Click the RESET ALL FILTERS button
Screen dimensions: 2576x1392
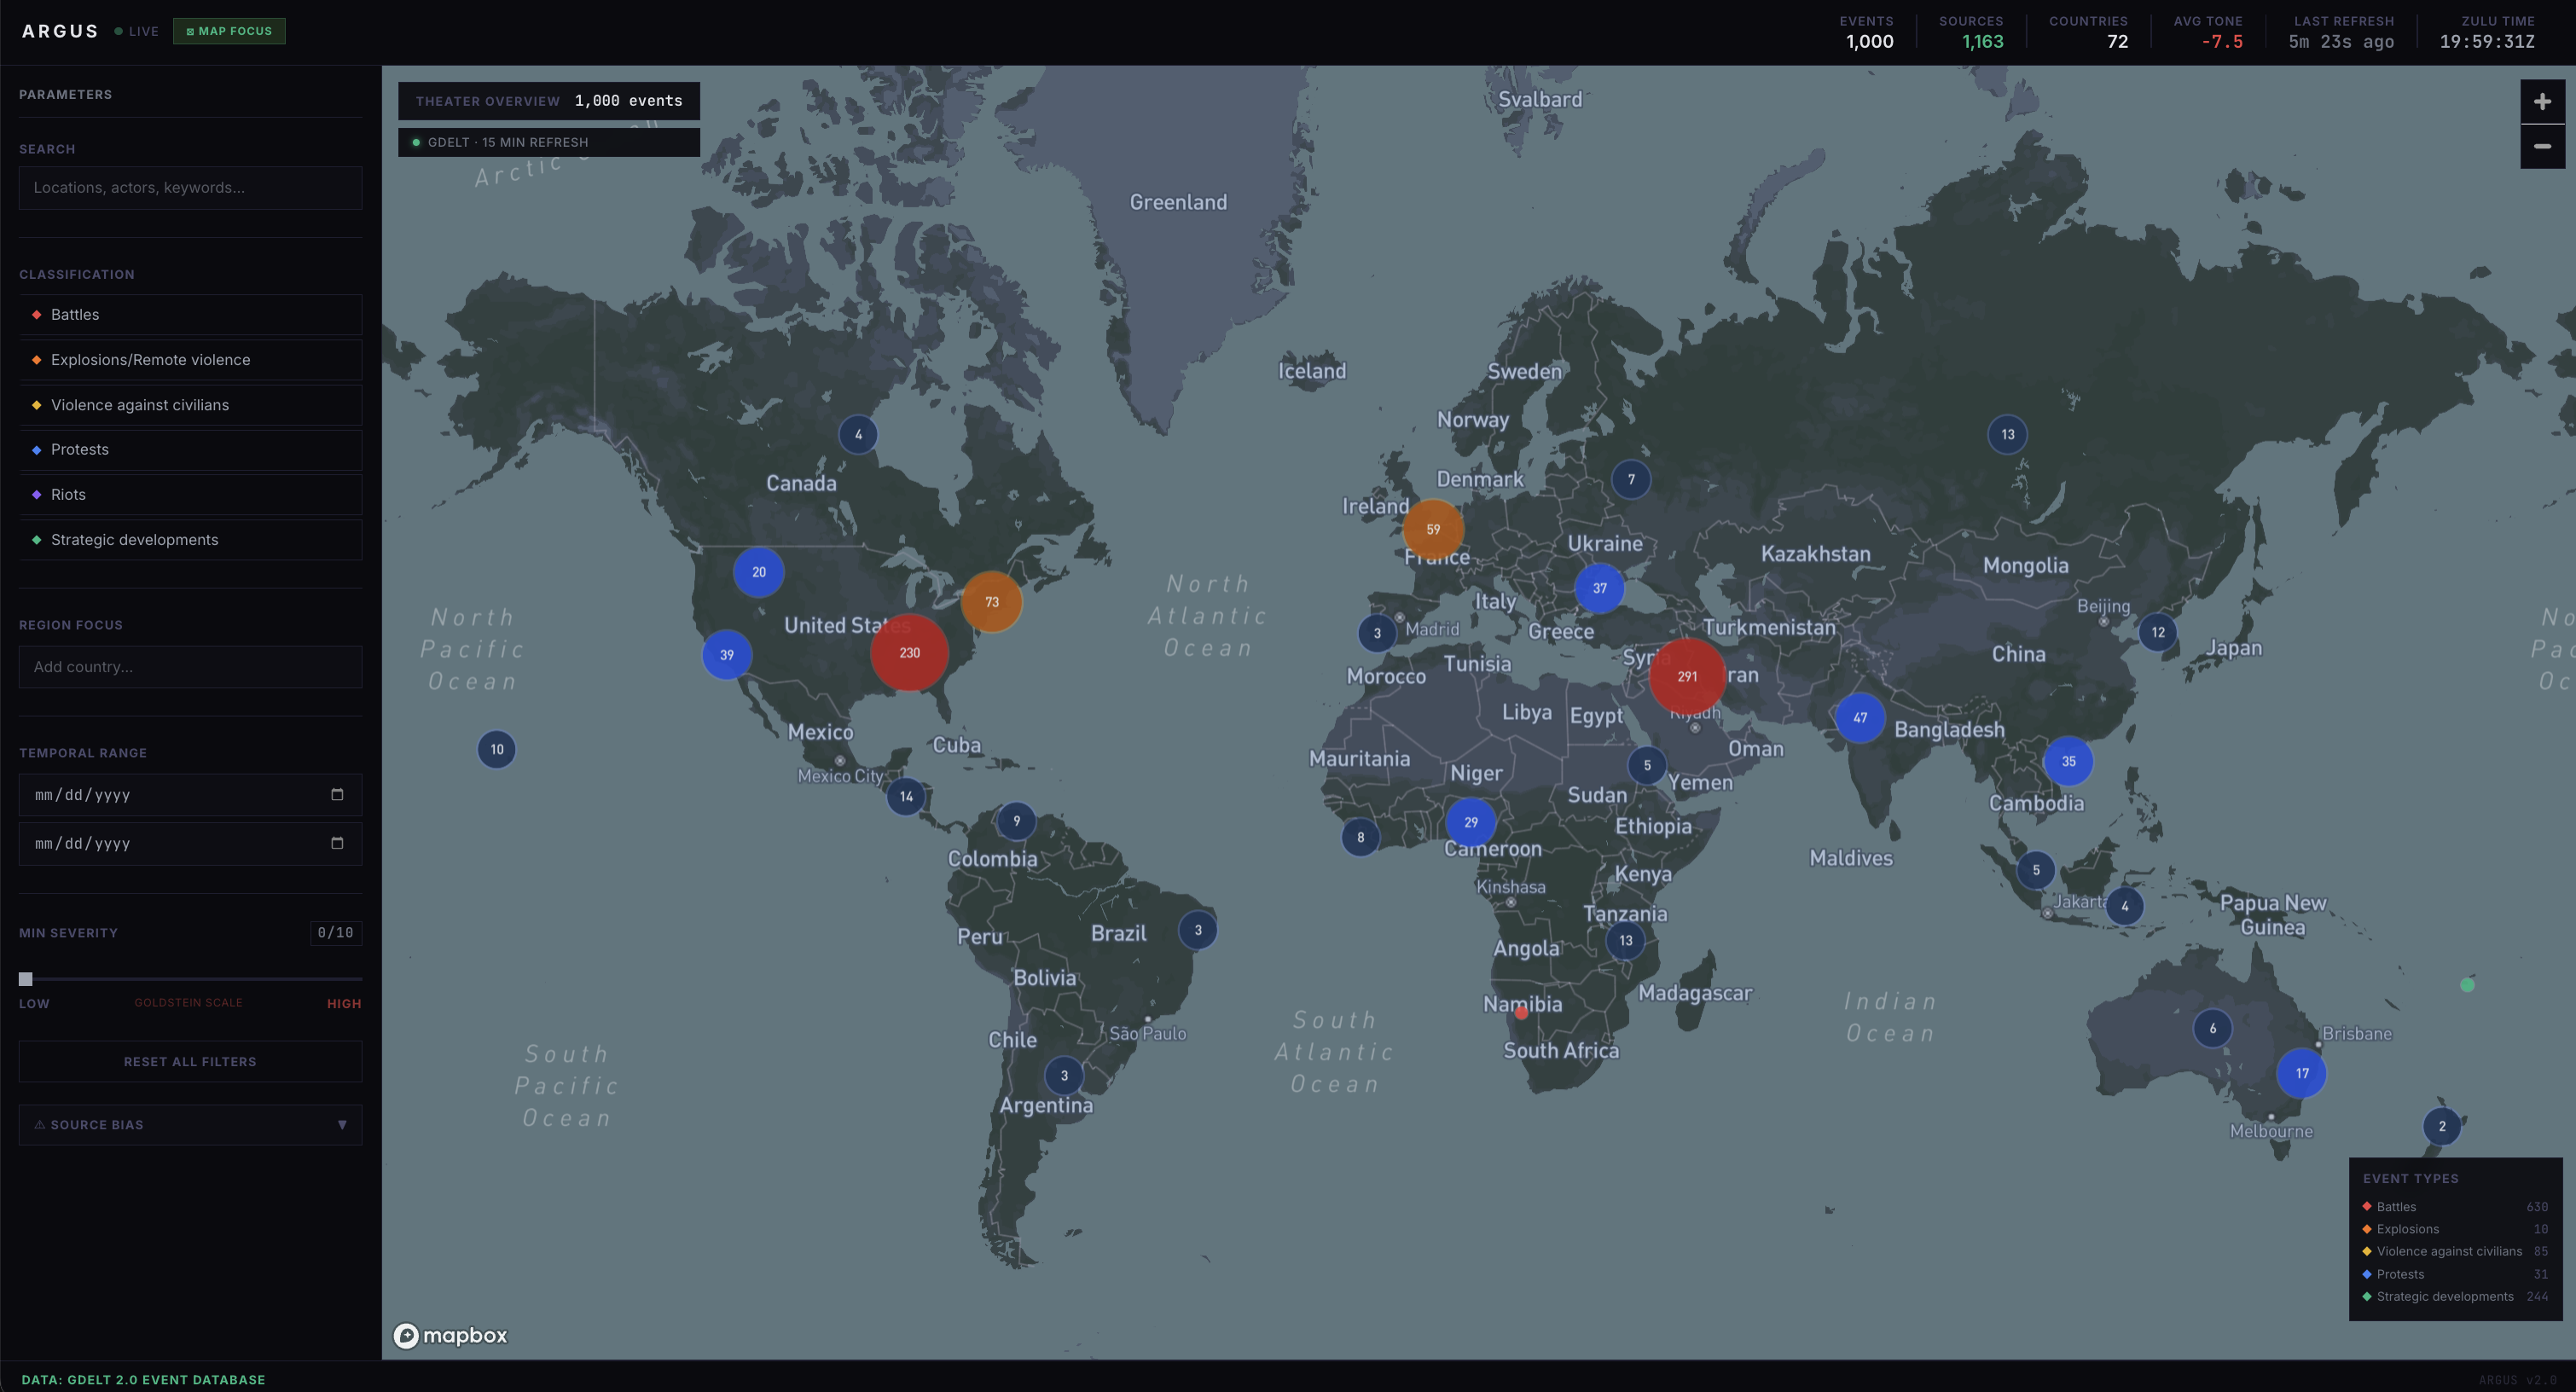(x=189, y=1061)
